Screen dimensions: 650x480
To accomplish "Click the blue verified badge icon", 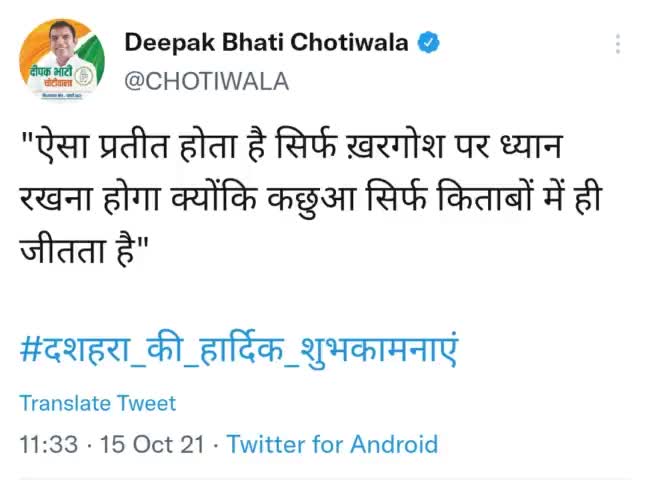I will [430, 43].
